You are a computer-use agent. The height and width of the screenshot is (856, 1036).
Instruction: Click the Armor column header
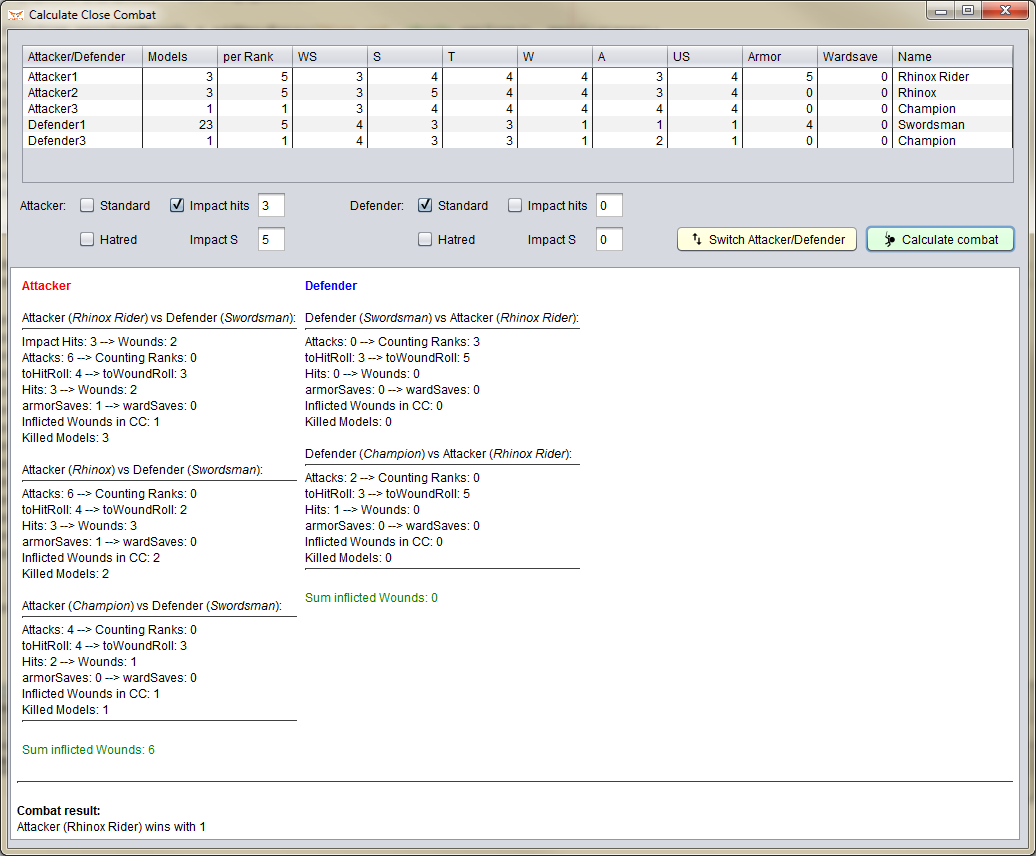pos(780,57)
